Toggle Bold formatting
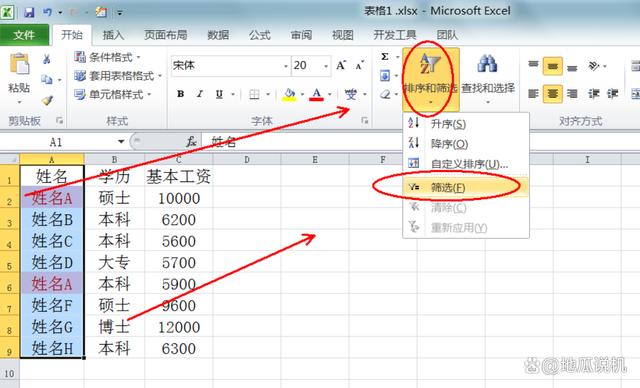This screenshot has width=640, height=388. point(180,94)
